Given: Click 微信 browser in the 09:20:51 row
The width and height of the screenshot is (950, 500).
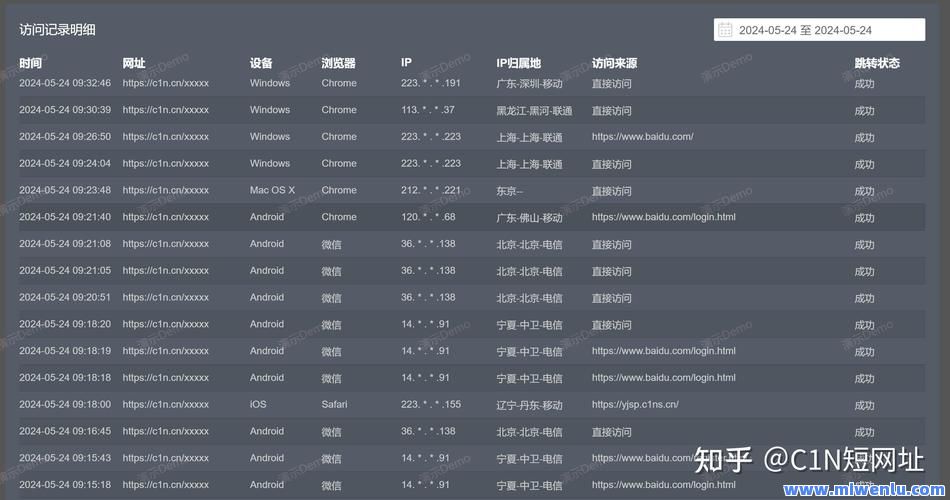Looking at the screenshot, I should point(331,298).
